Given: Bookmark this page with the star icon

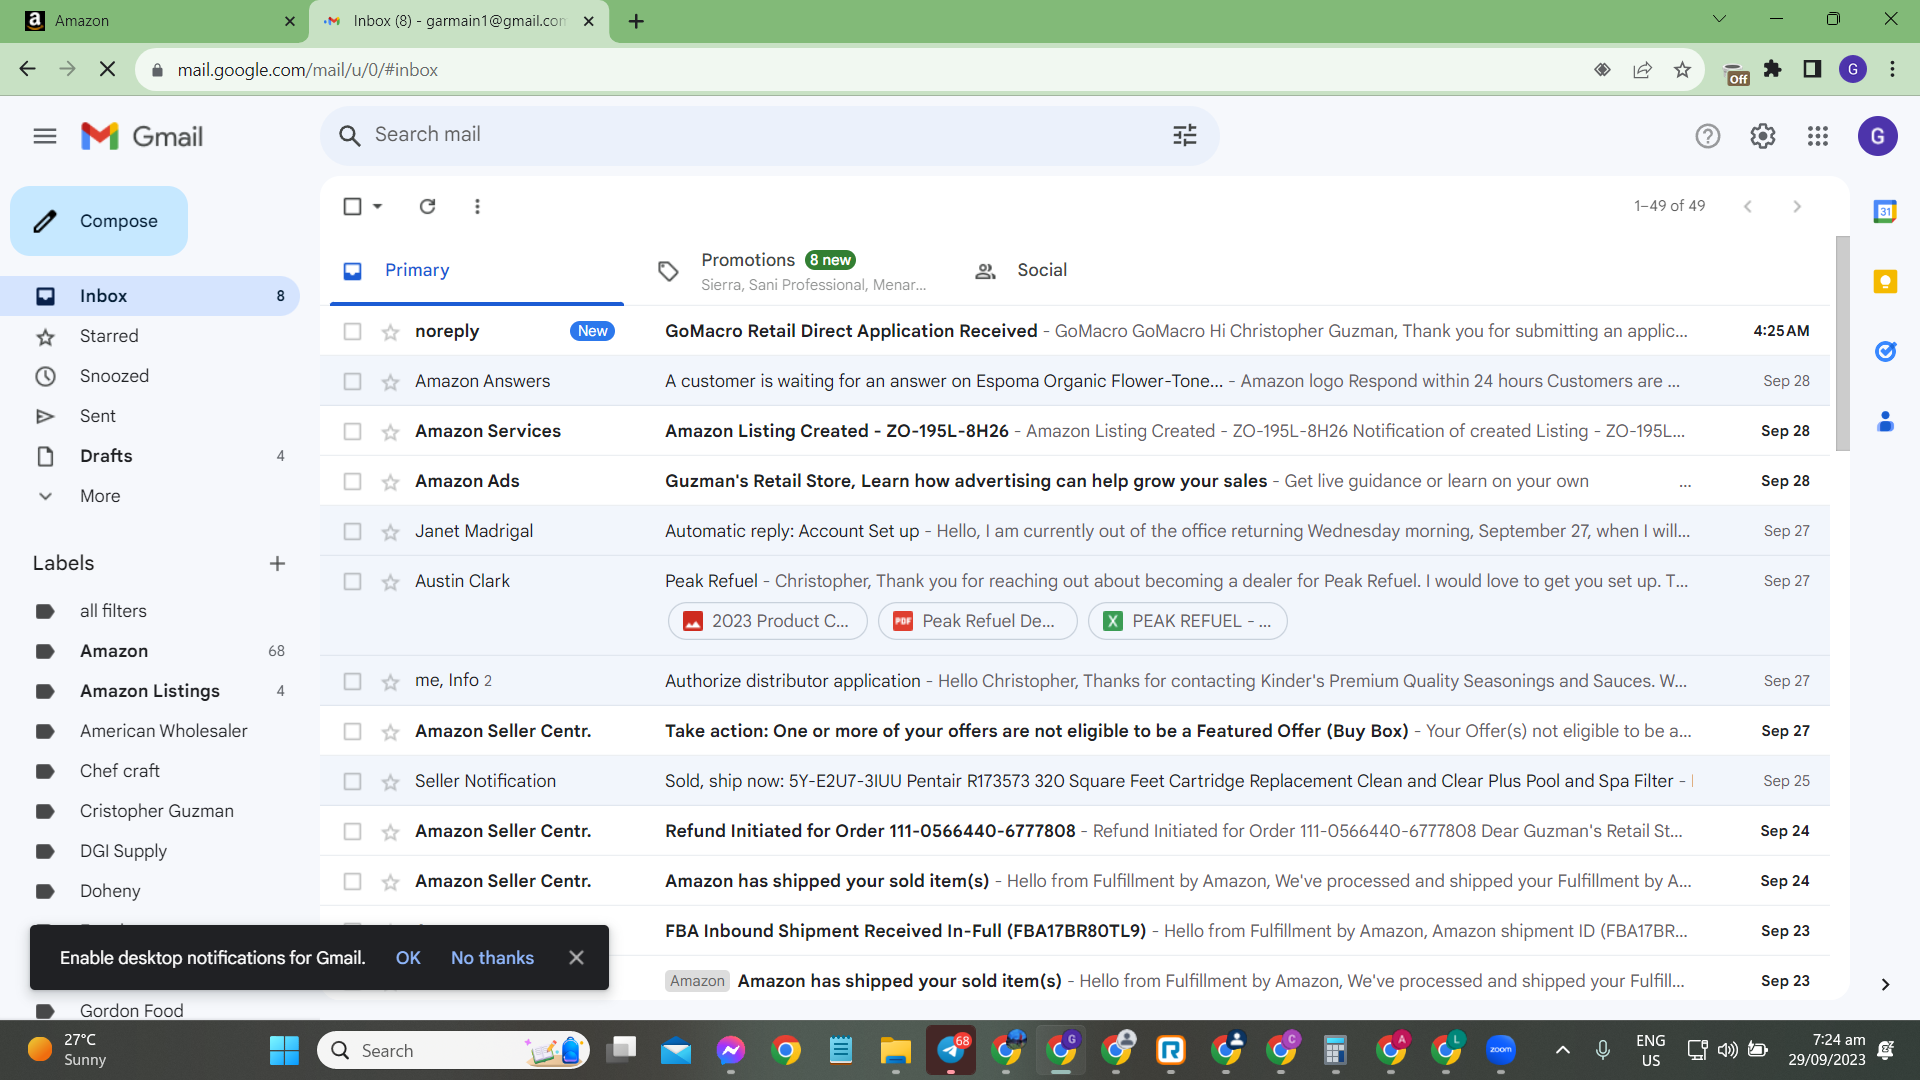Looking at the screenshot, I should pyautogui.click(x=1682, y=69).
